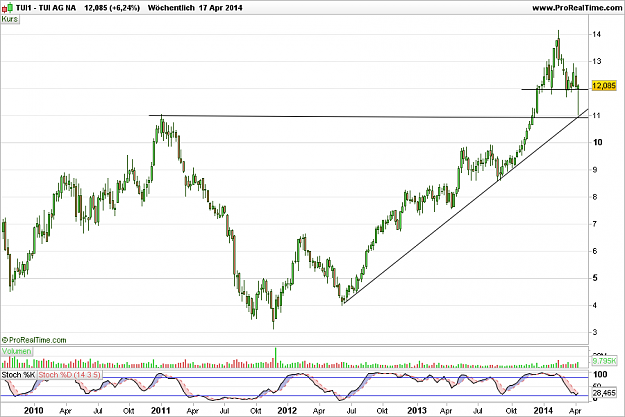Select the lower blue stochastic threshold line
This screenshot has height=417, width=625.
(294, 395)
